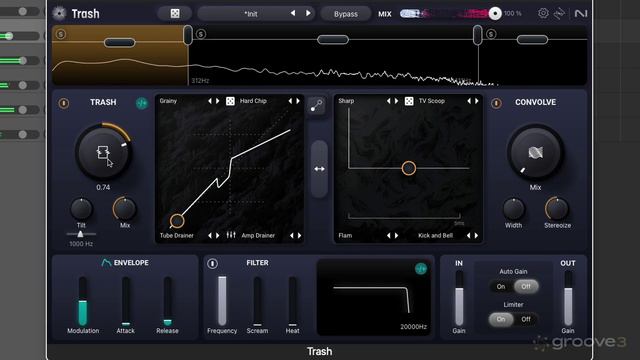The width and height of the screenshot is (640, 360).
Task: Click the sliders icon beside Amp Drainer
Action: (x=231, y=235)
